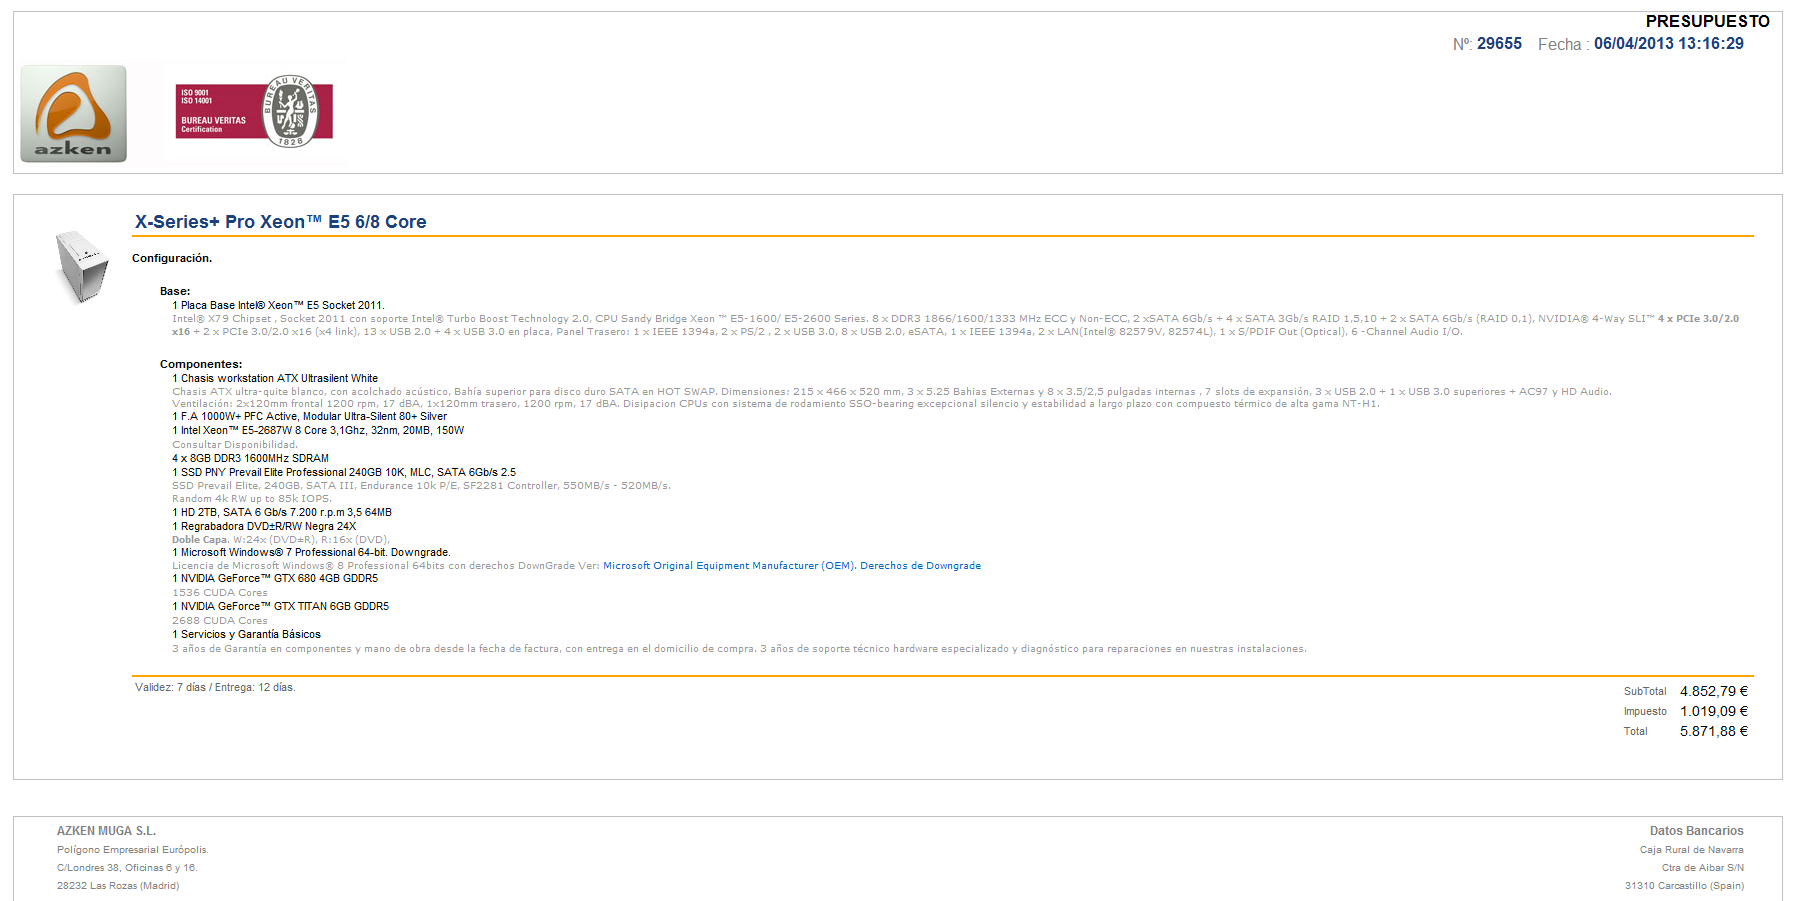Click the Ctra de Aibar S/N text
1818x901 pixels.
tap(1702, 868)
